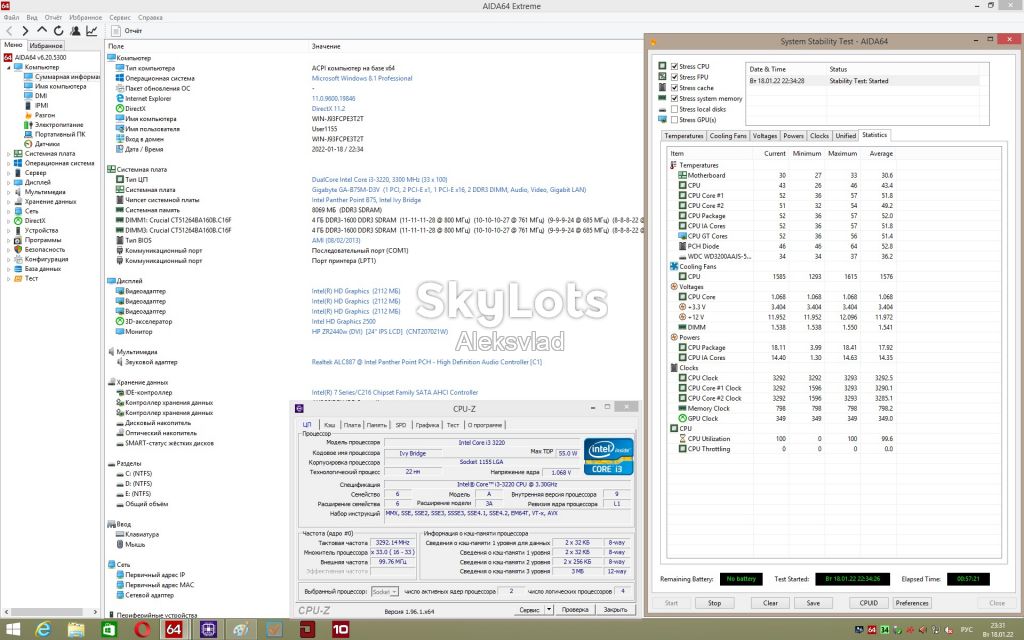Image resolution: width=1024 pixels, height=640 pixels.
Task: Click the Internet Explorer taskbar icon
Action: 43,630
